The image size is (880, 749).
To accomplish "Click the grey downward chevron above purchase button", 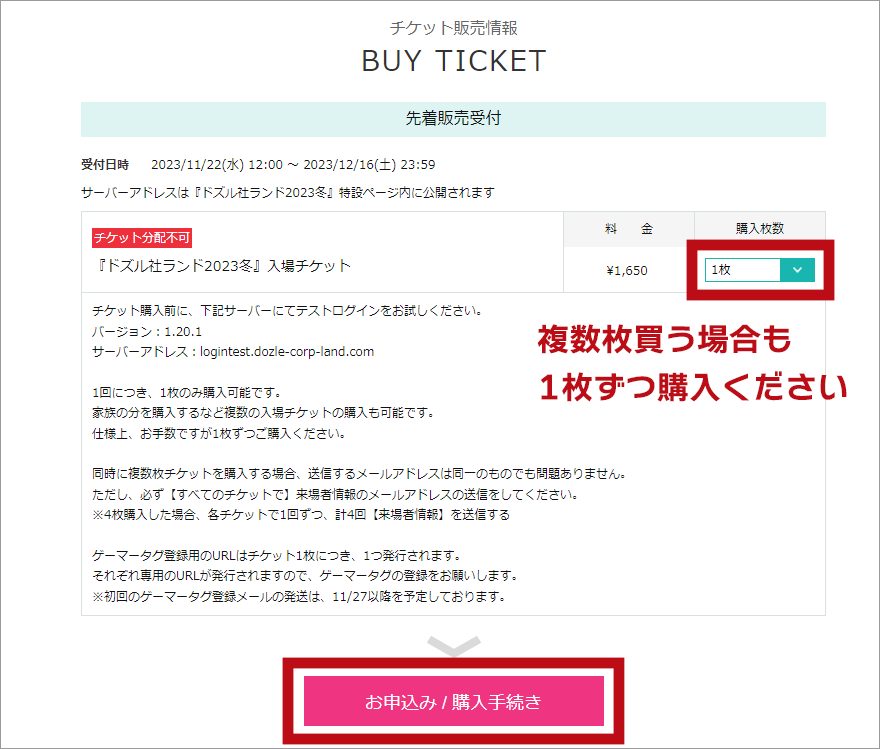I will (453, 646).
